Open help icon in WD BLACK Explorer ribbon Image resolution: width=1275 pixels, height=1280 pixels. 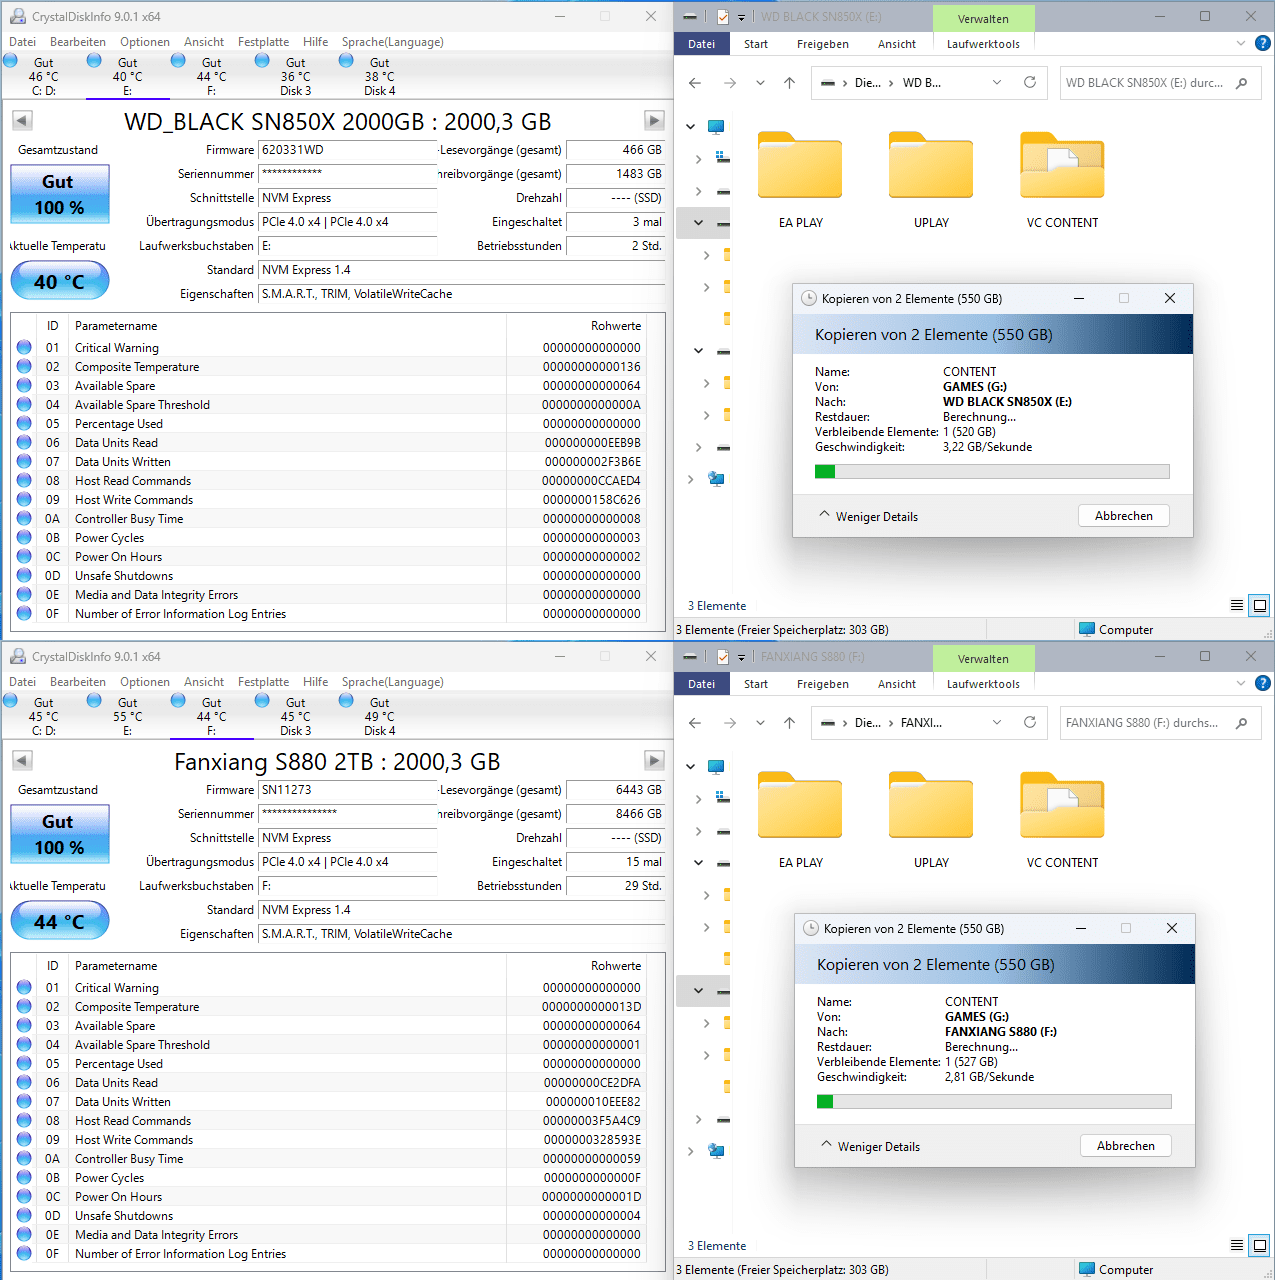(x=1263, y=43)
